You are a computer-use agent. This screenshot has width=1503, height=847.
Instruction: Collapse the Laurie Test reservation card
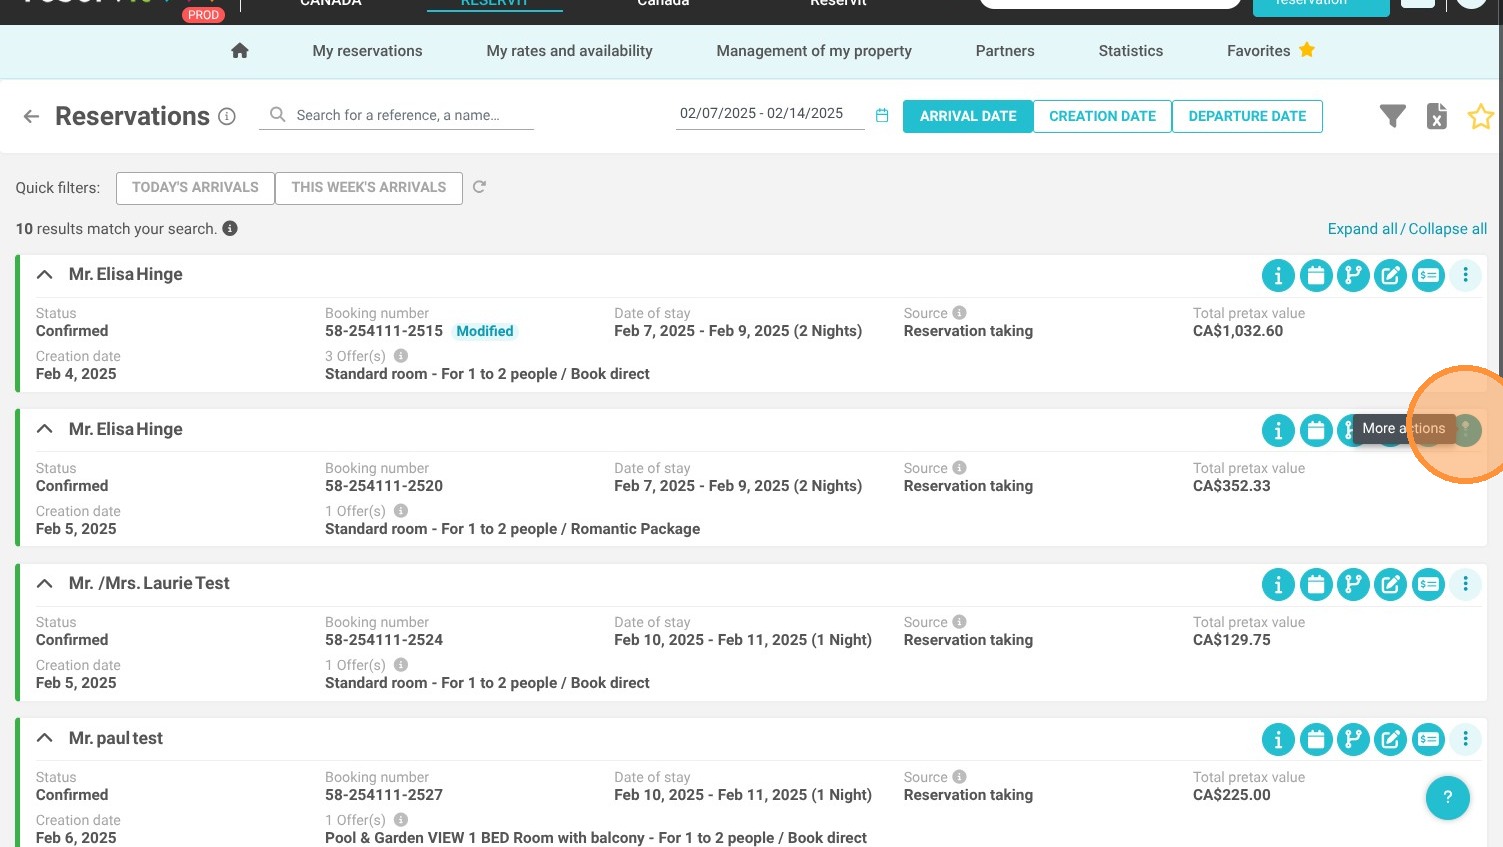pyautogui.click(x=44, y=583)
